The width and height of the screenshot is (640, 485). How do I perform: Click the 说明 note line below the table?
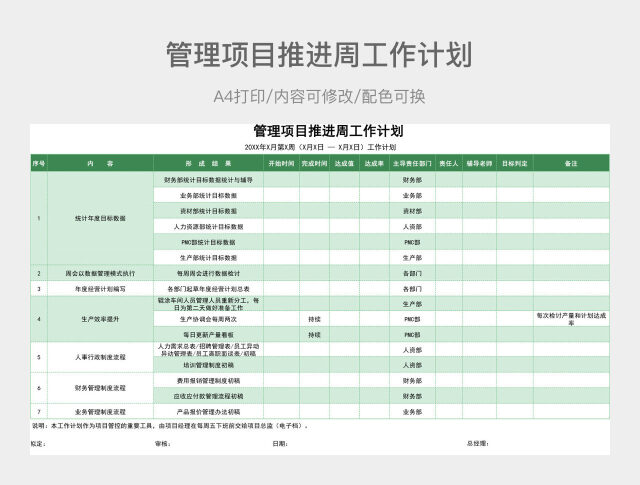pyautogui.click(x=171, y=426)
